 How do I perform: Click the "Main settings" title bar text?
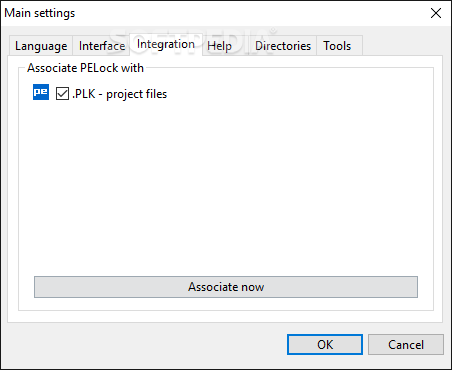[x=40, y=13]
